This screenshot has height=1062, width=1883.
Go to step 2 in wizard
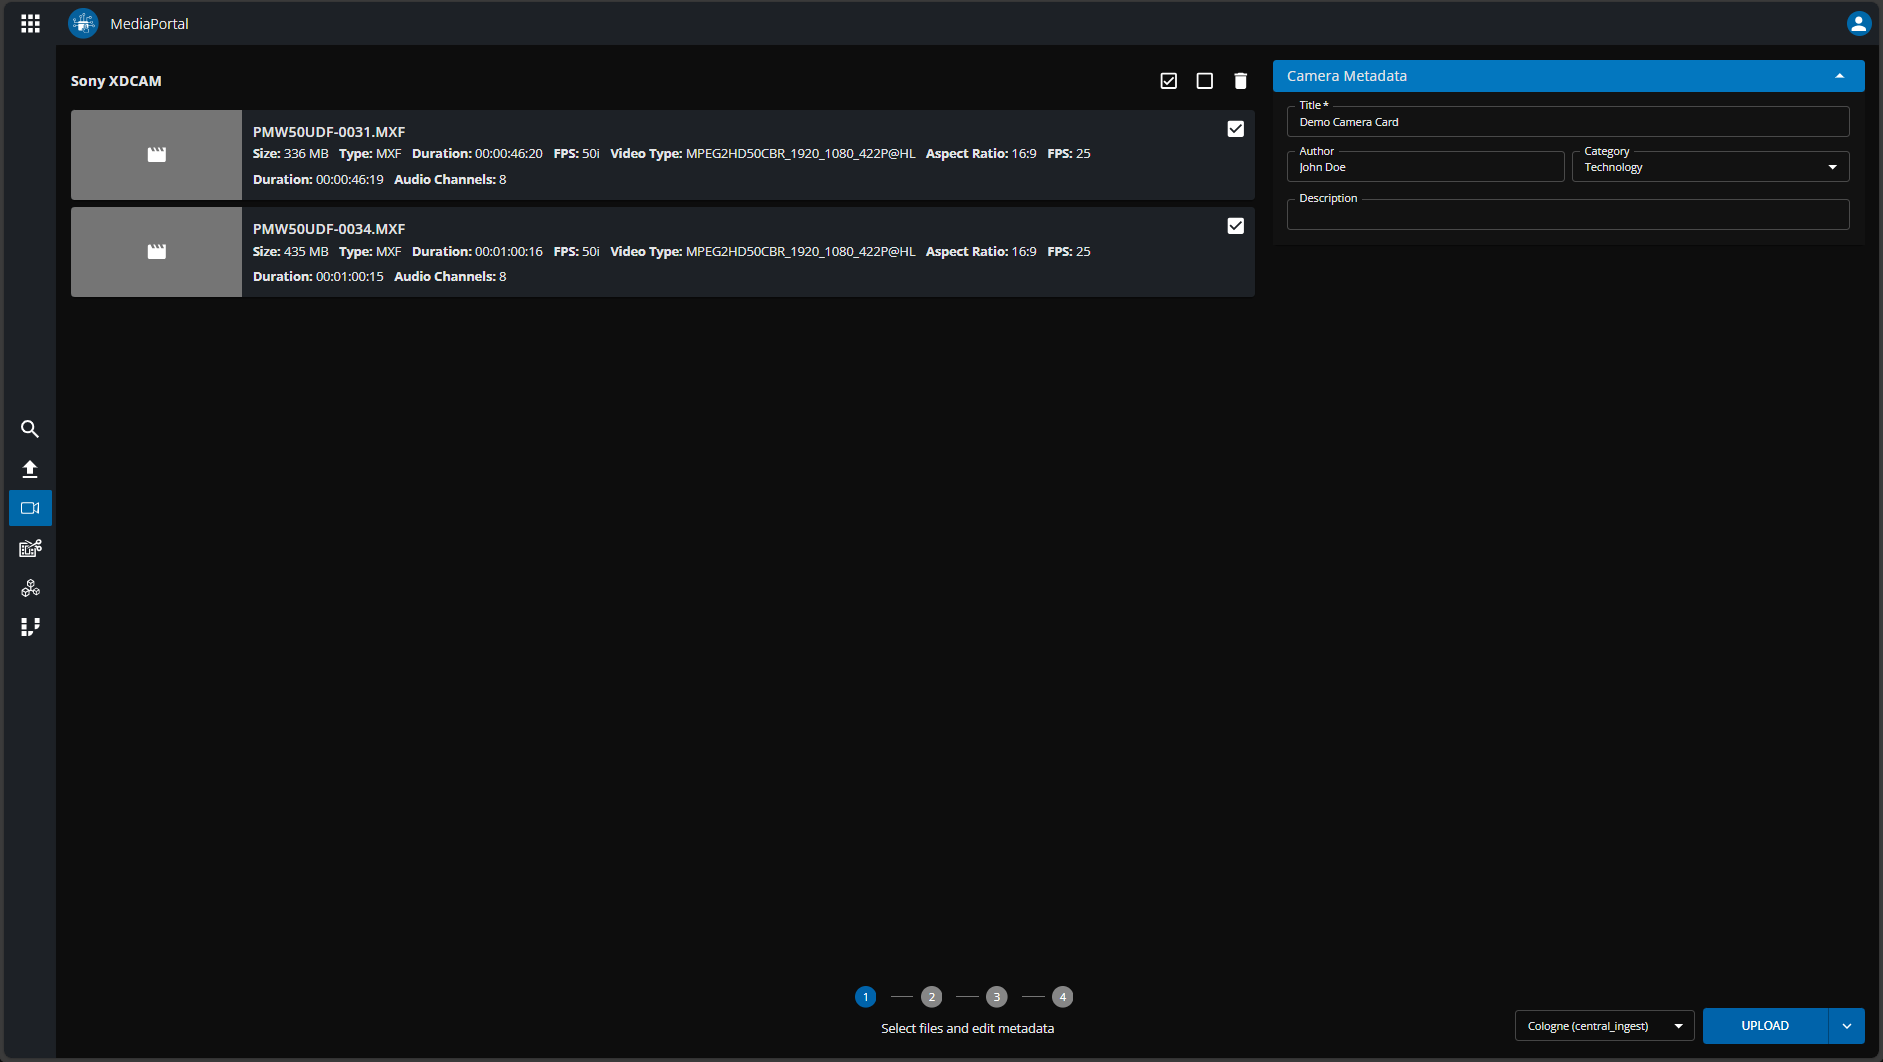click(x=931, y=997)
